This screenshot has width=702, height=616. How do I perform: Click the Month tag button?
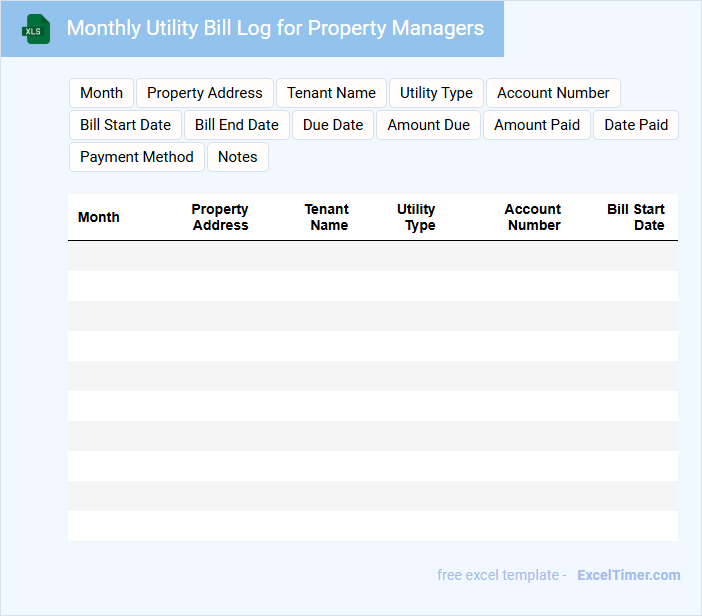[x=101, y=93]
